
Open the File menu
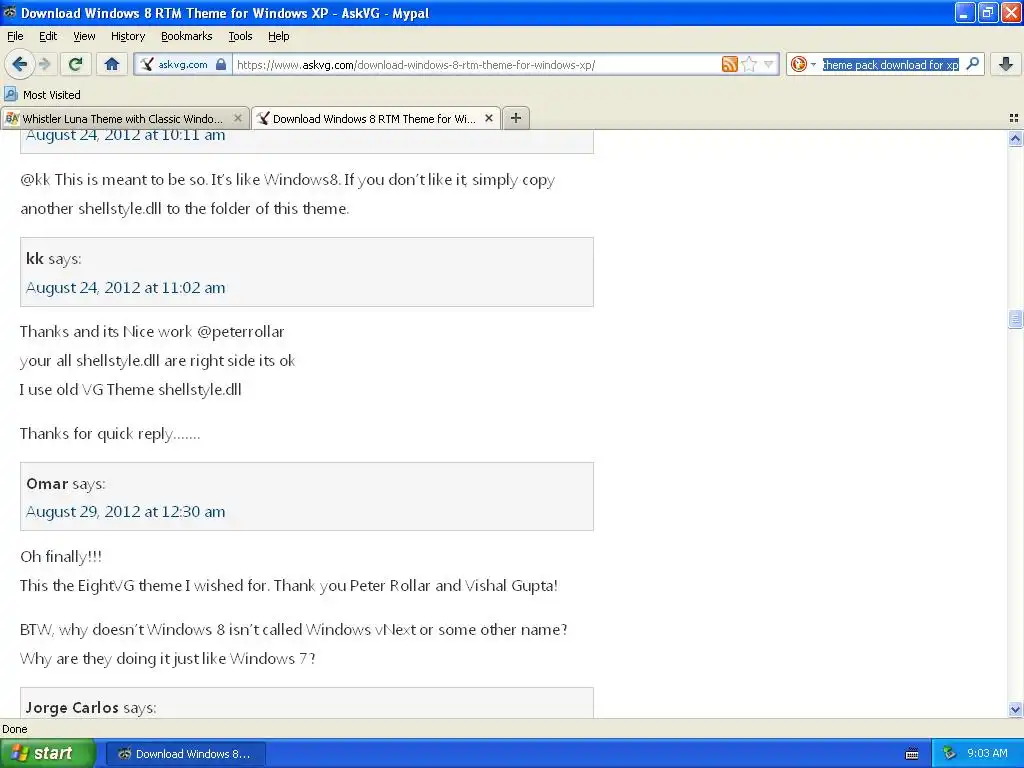[x=15, y=36]
